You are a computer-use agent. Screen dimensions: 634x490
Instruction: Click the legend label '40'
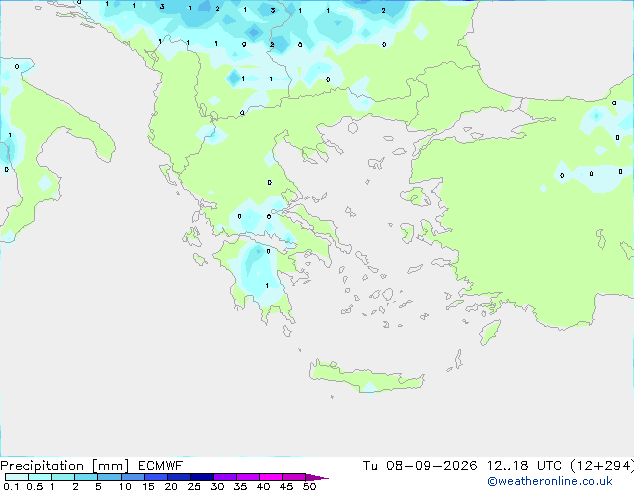tap(263, 486)
